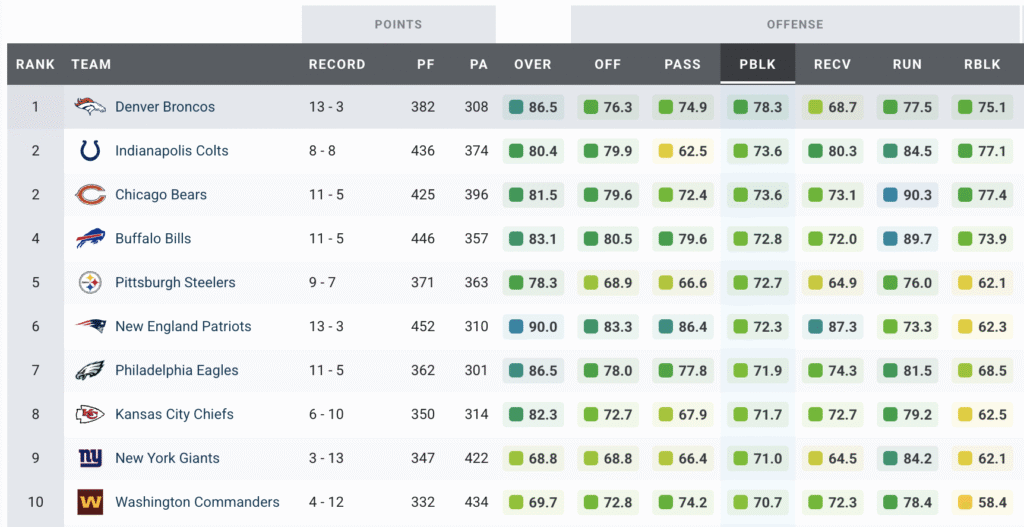The height and width of the screenshot is (527, 1024).
Task: Click the Denver Broncos team logo
Action: (90, 107)
